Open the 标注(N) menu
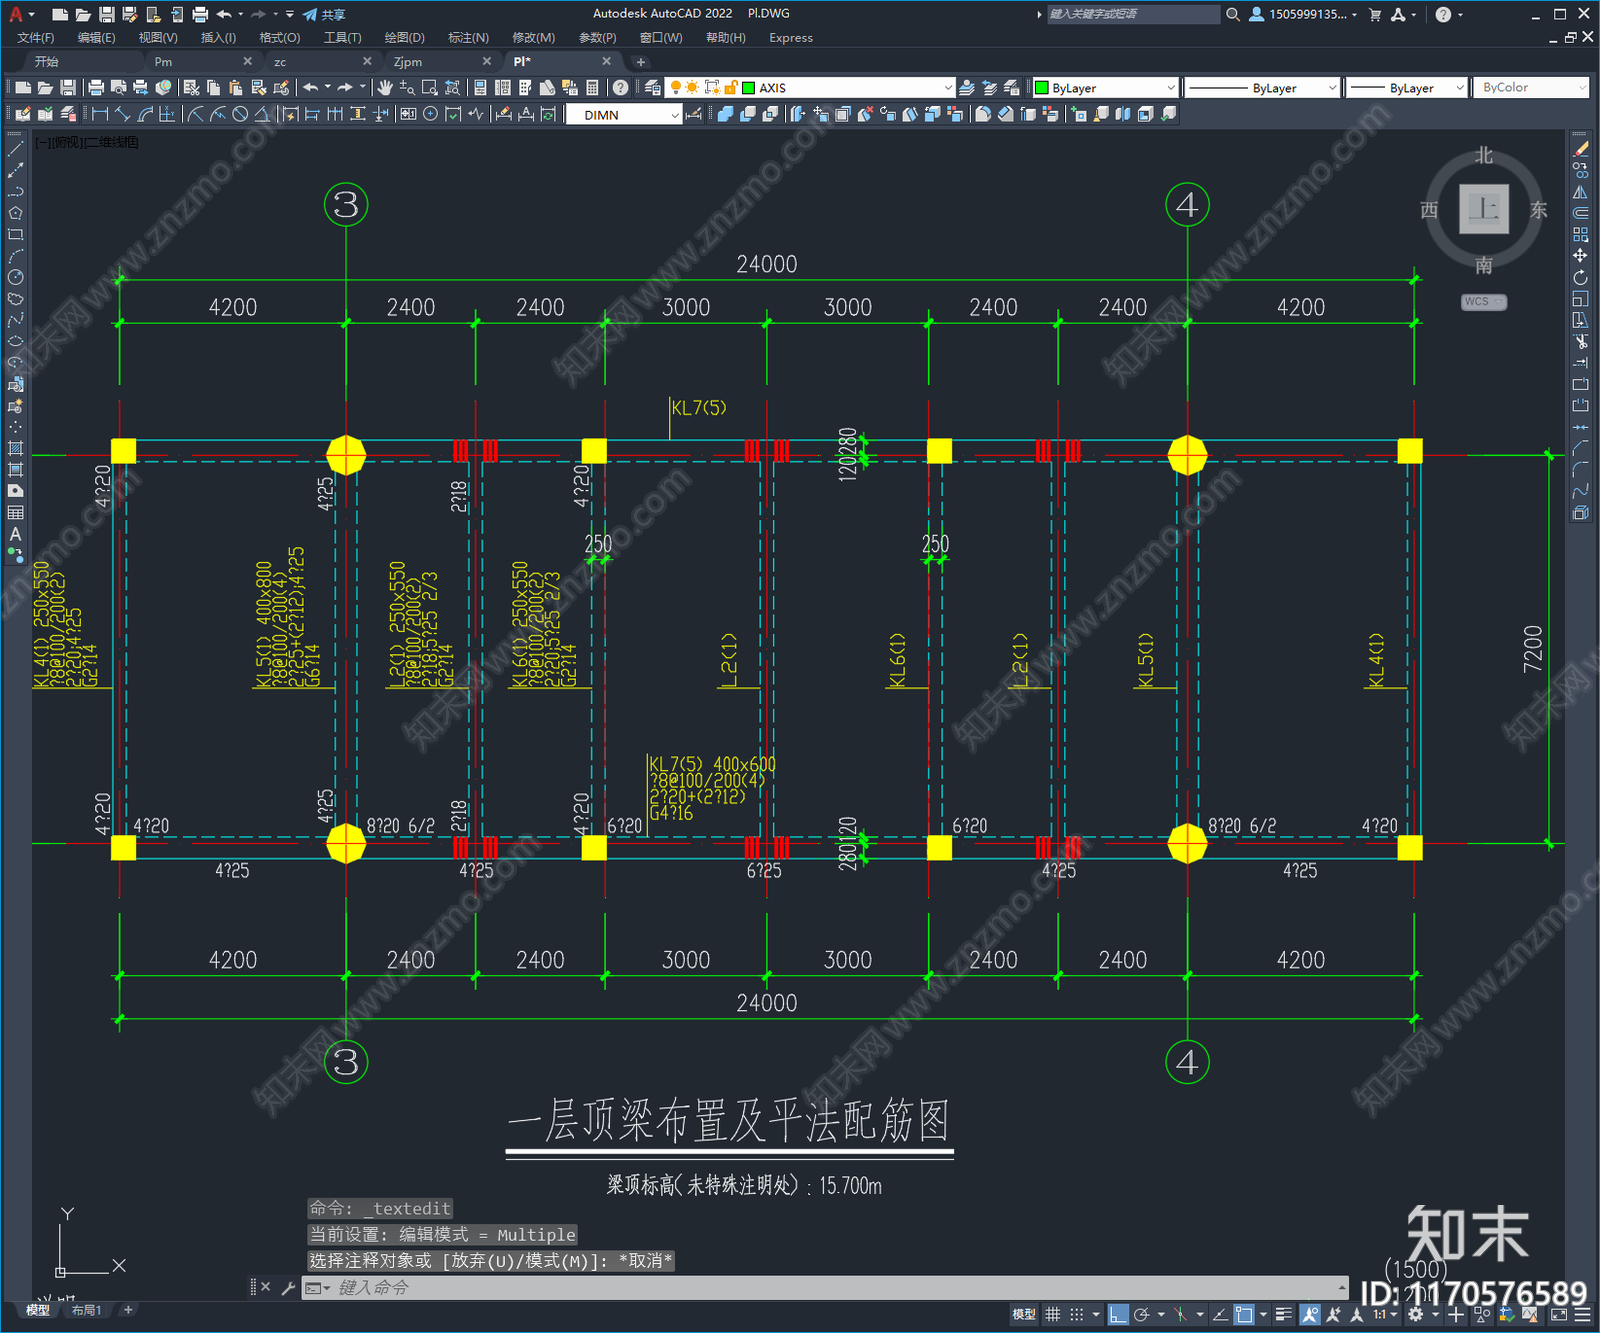Viewport: 1600px width, 1333px height. [x=468, y=38]
